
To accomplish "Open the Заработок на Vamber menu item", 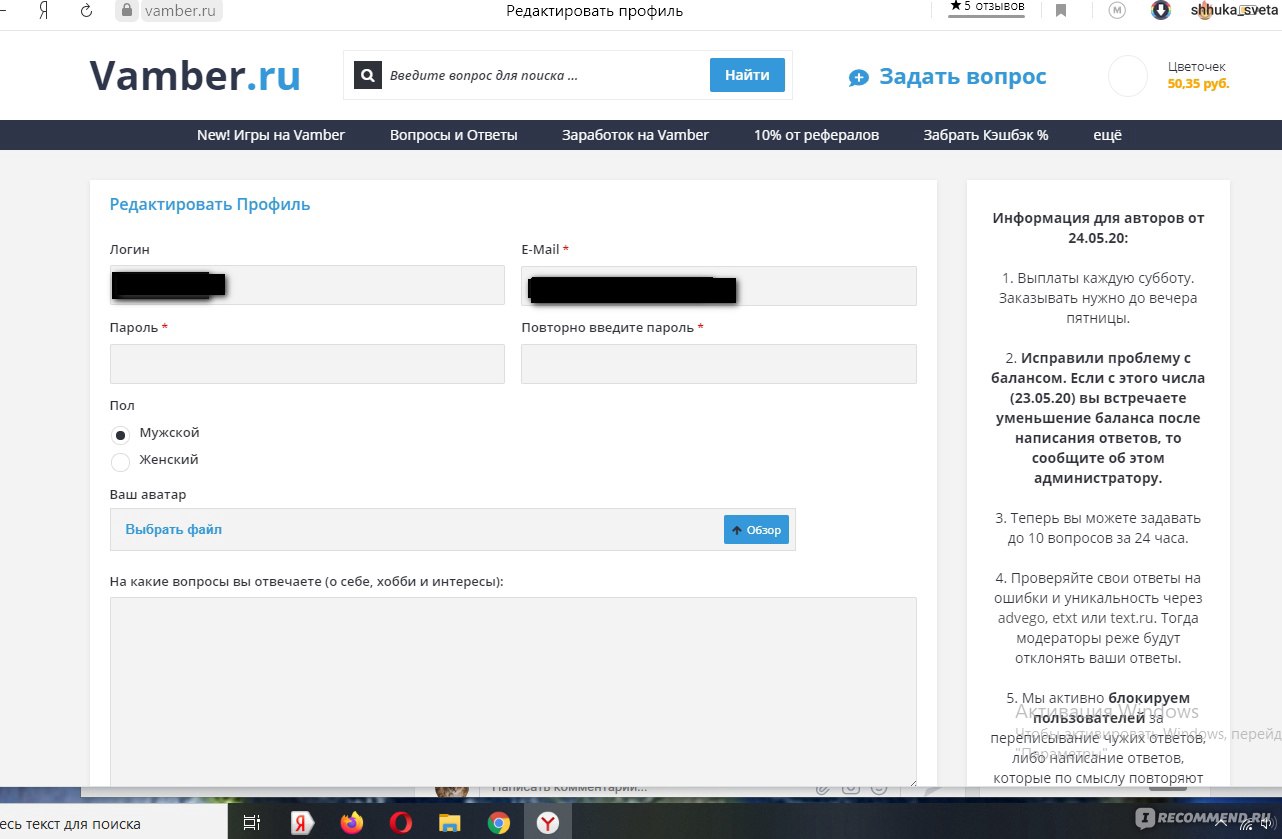I will coord(635,135).
